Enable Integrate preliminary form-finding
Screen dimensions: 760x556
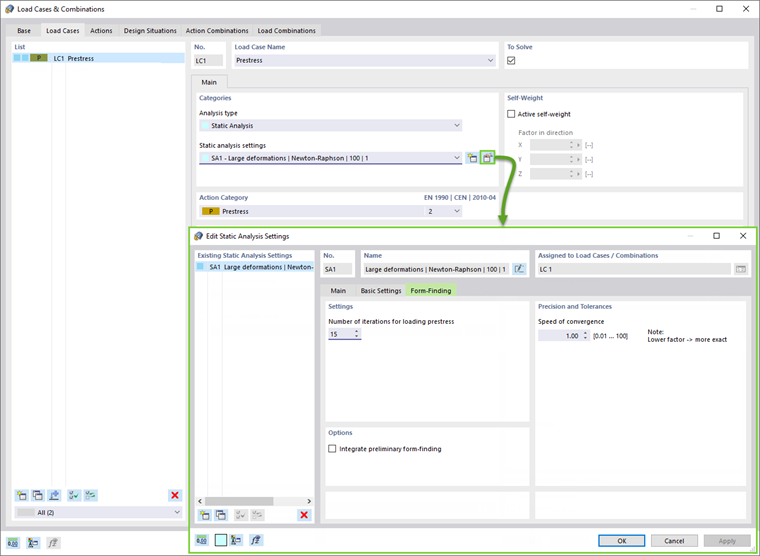click(332, 449)
